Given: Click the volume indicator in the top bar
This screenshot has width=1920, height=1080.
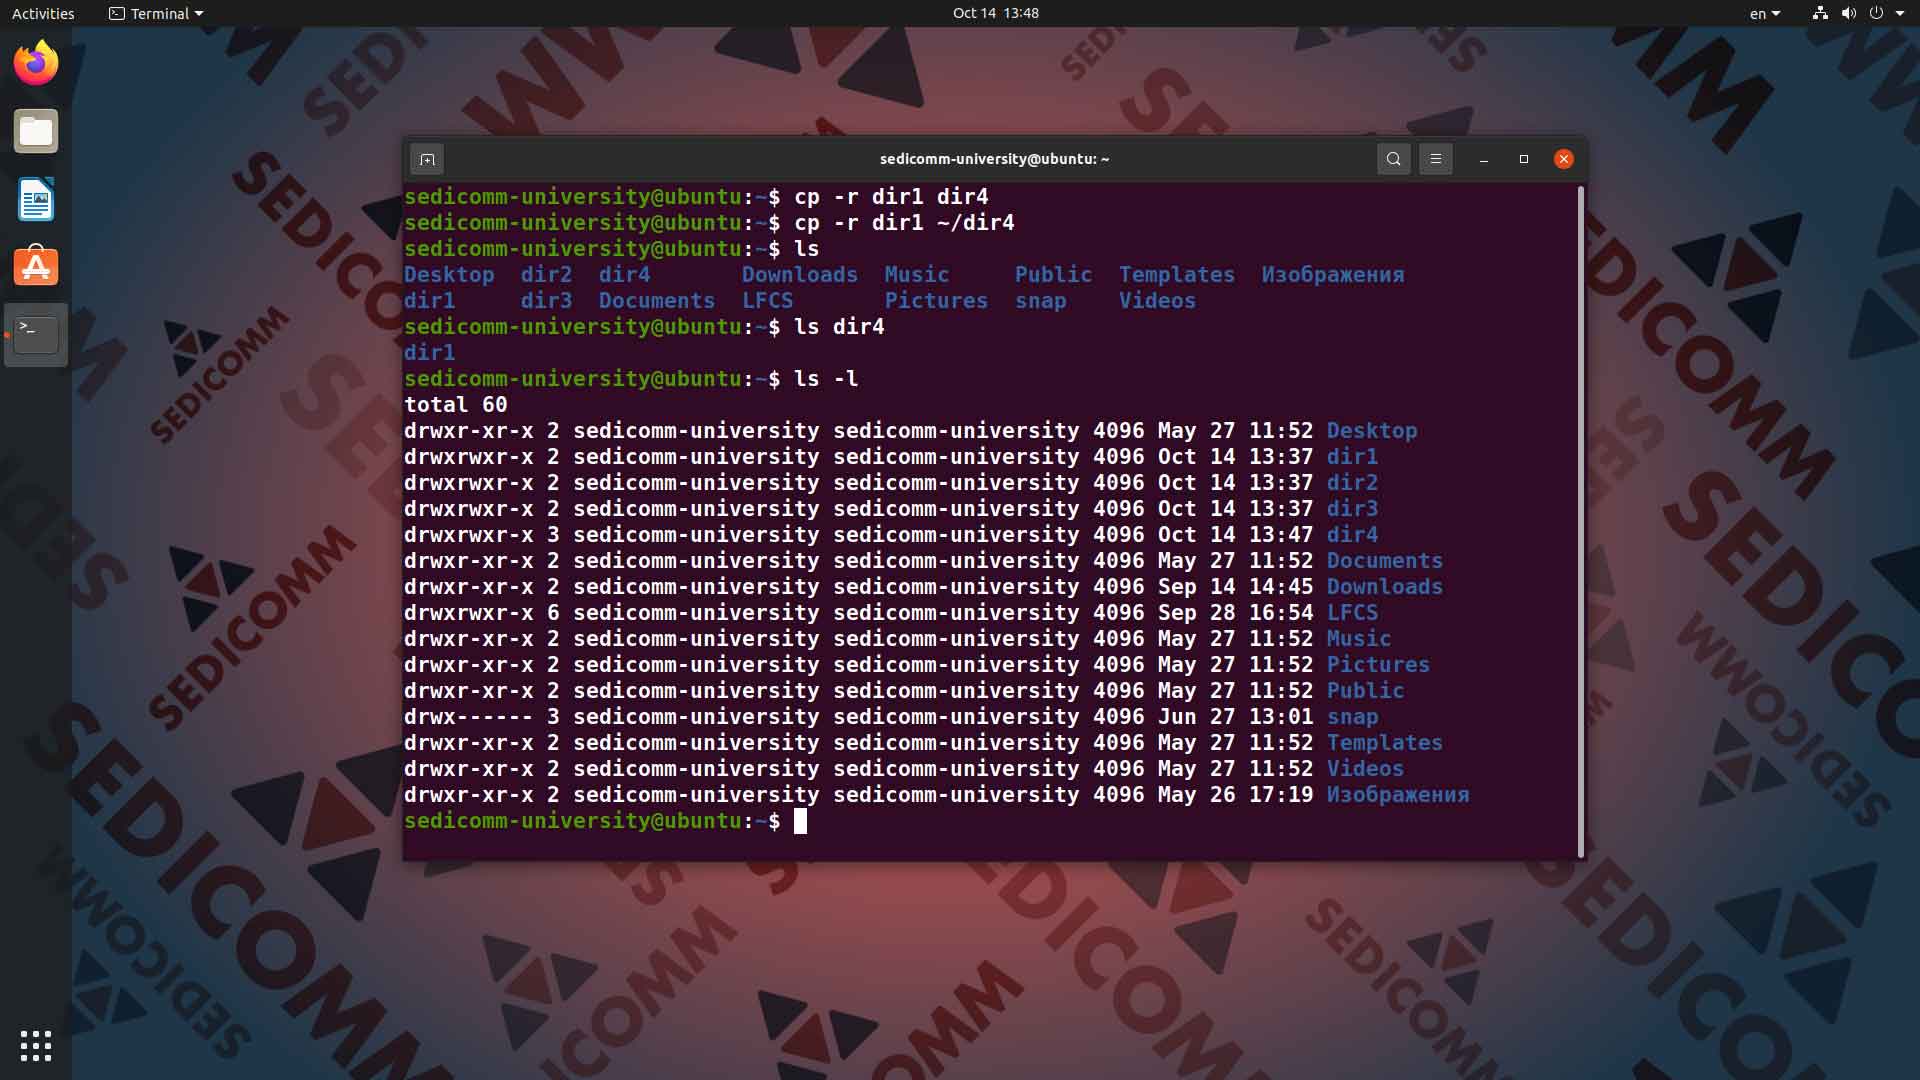Looking at the screenshot, I should (1848, 13).
